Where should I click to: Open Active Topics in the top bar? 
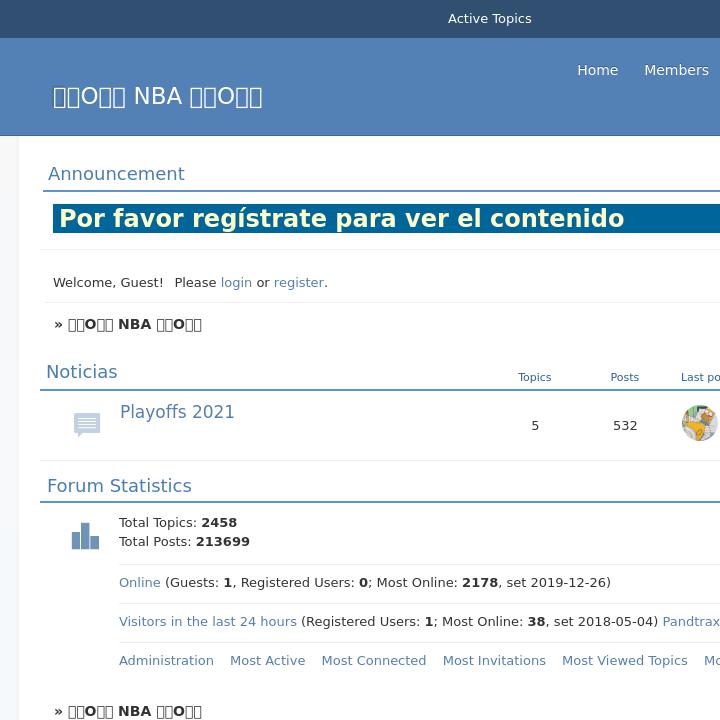coord(489,19)
